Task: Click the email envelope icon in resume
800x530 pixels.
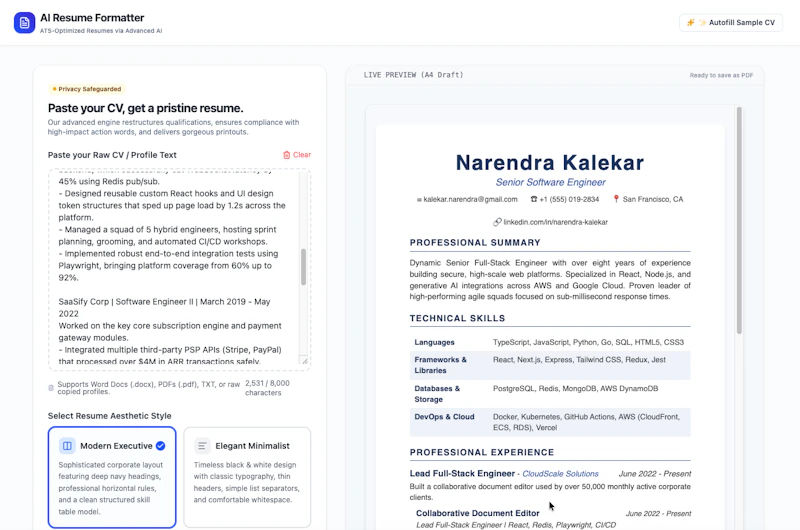Action: click(x=419, y=200)
